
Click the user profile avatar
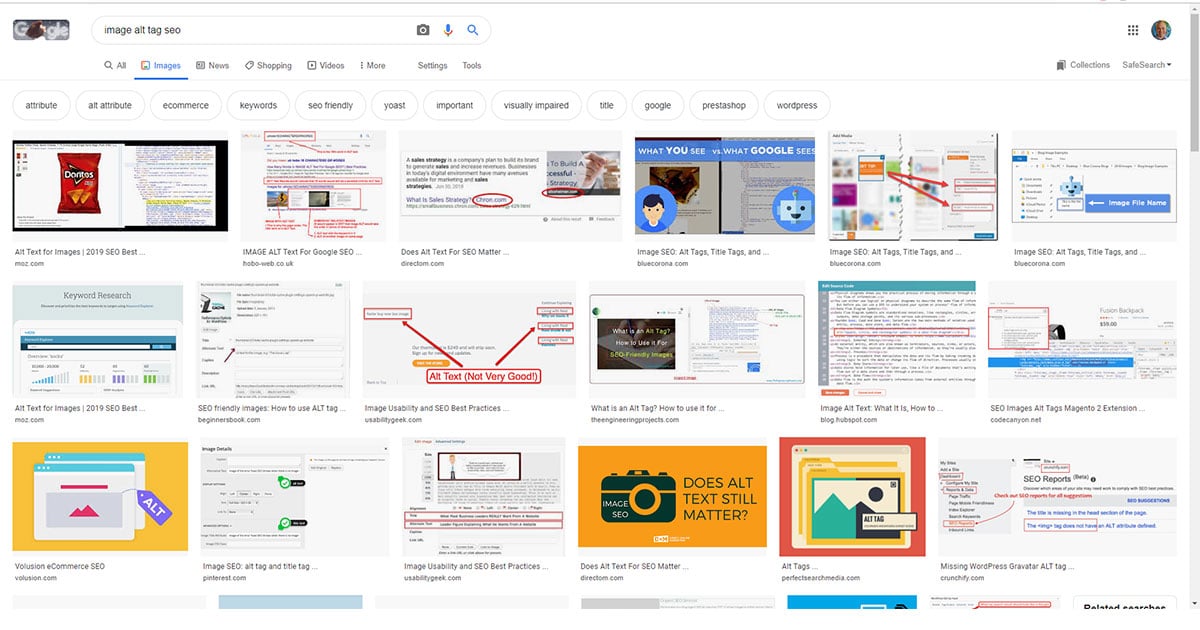[x=1161, y=30]
